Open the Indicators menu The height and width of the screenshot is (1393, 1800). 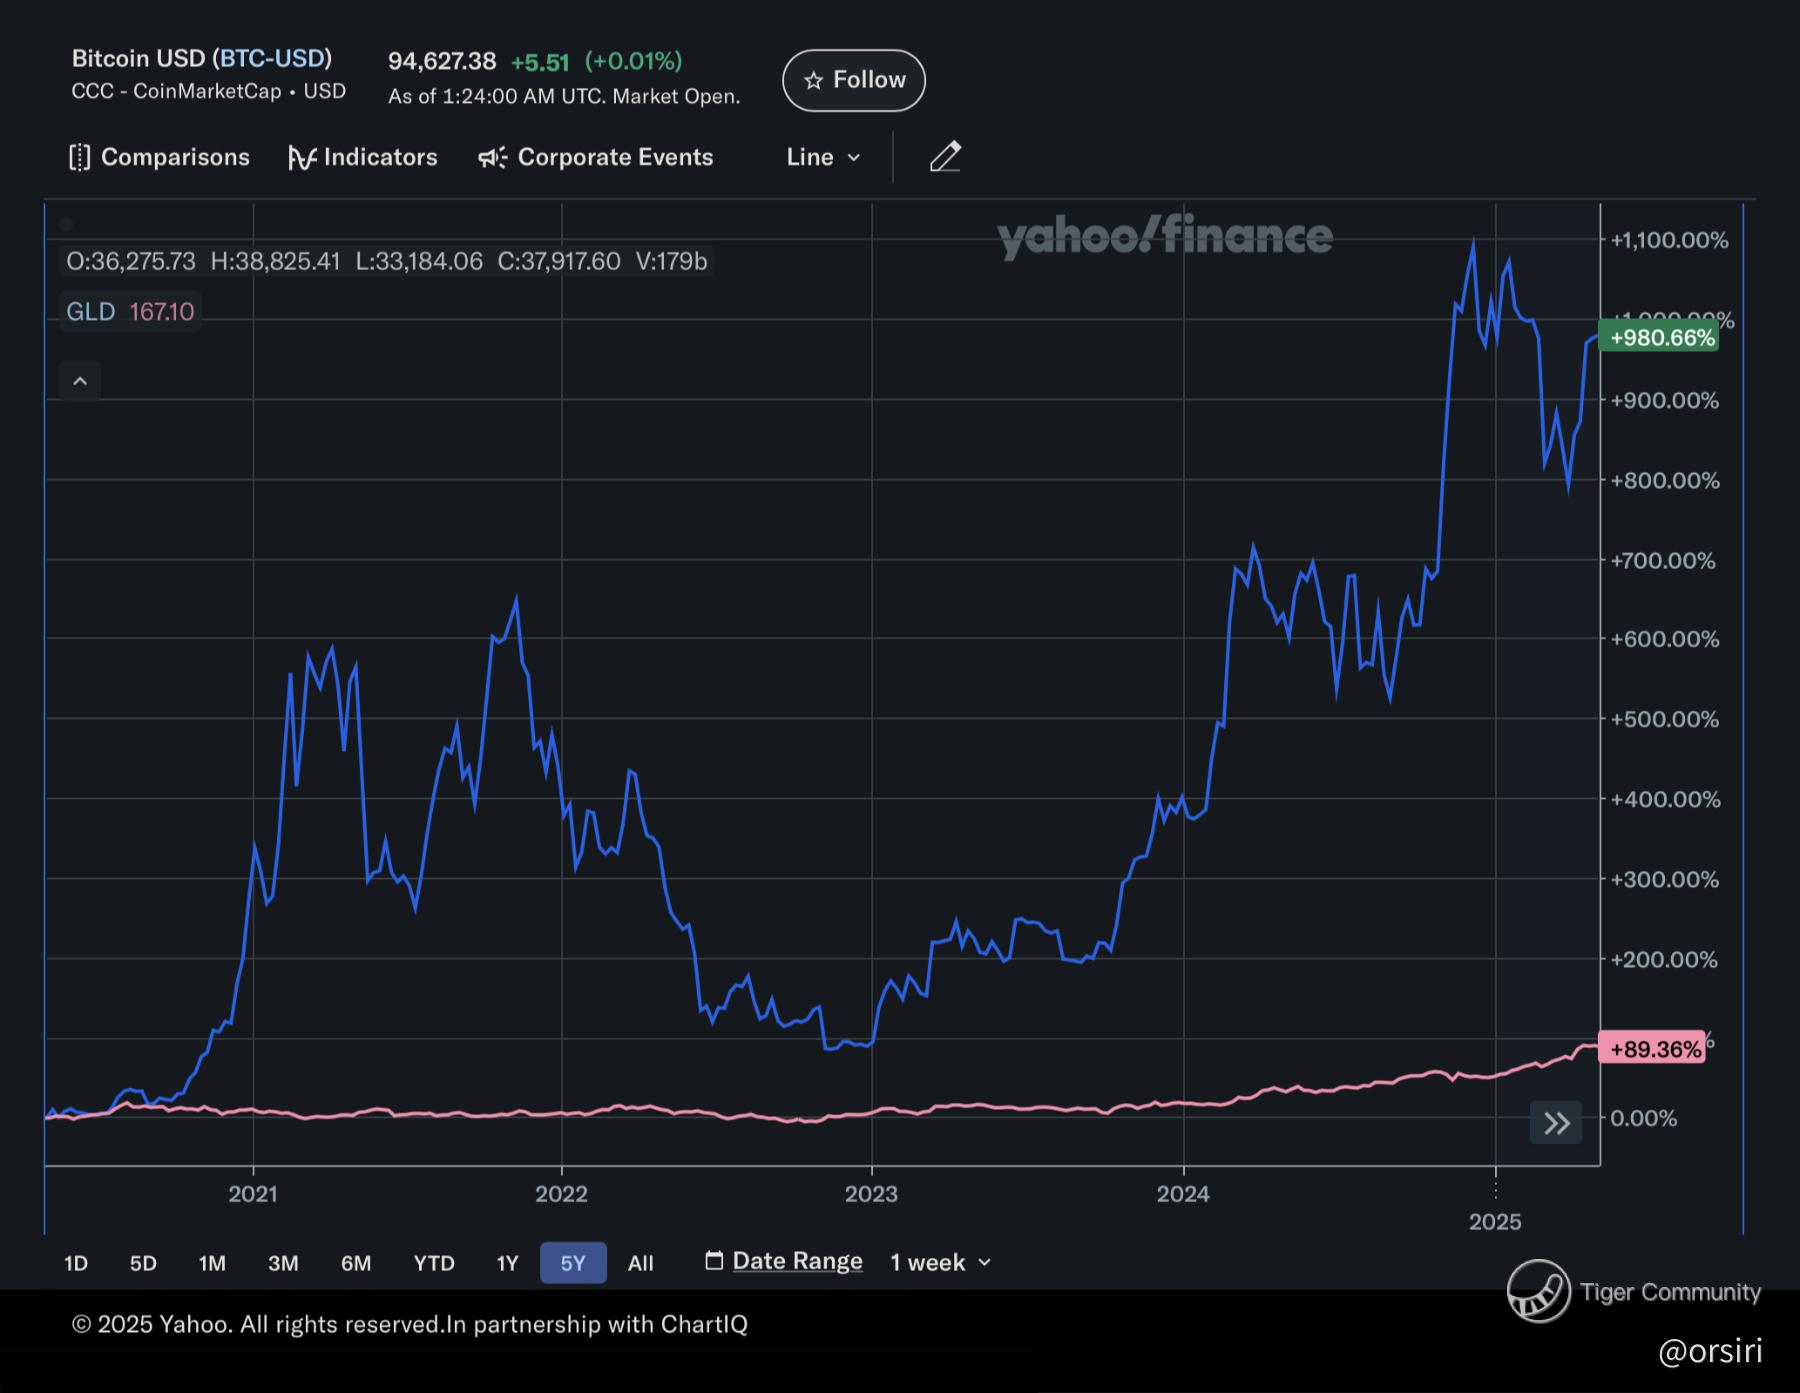[x=363, y=157]
